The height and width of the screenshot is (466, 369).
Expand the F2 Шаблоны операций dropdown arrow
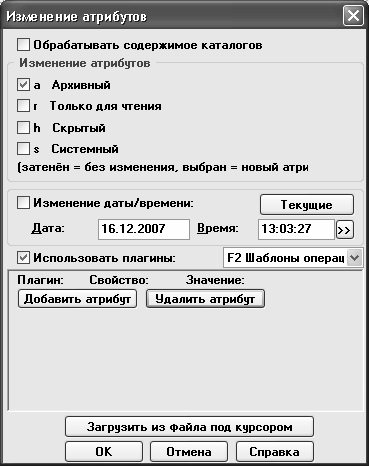point(355,258)
